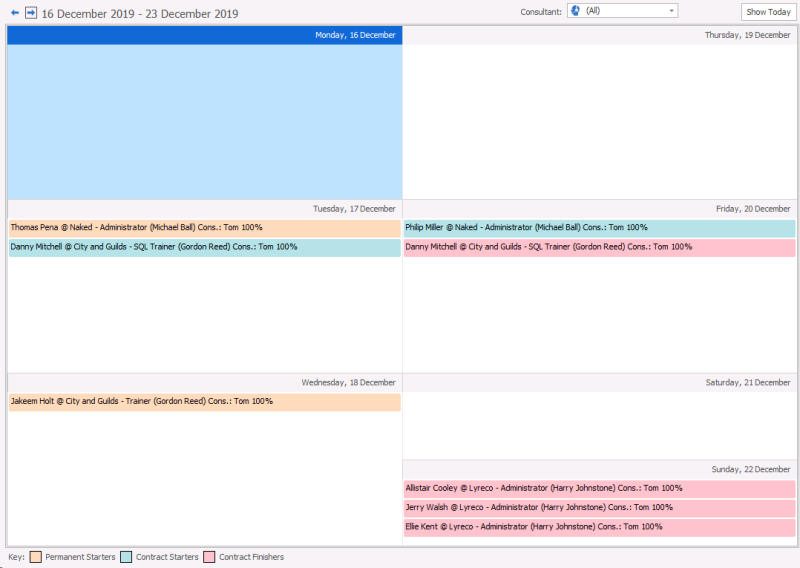The image size is (800, 568).
Task: Click the Contract Finishers color swatch
Action: pos(209,557)
